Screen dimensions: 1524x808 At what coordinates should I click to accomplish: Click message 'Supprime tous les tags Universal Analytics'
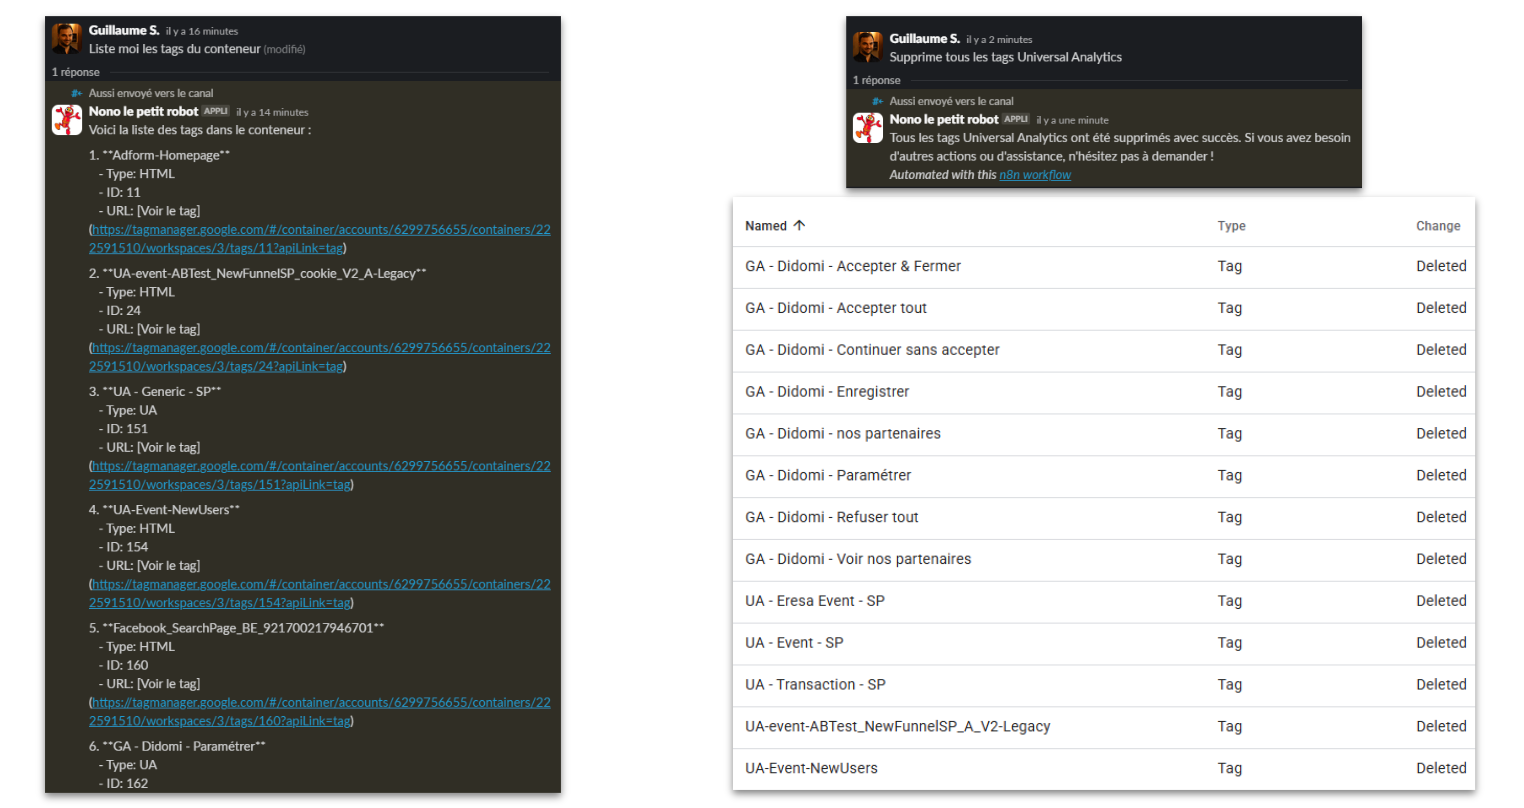(x=1005, y=57)
